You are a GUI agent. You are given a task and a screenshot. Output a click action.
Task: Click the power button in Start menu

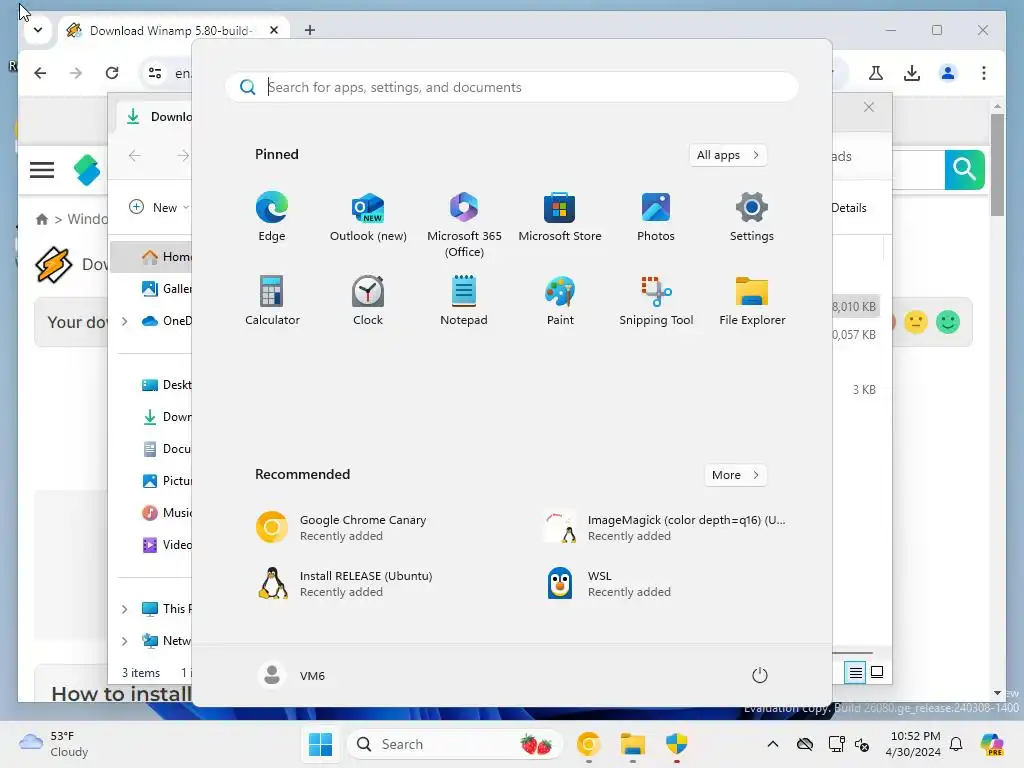coord(760,675)
